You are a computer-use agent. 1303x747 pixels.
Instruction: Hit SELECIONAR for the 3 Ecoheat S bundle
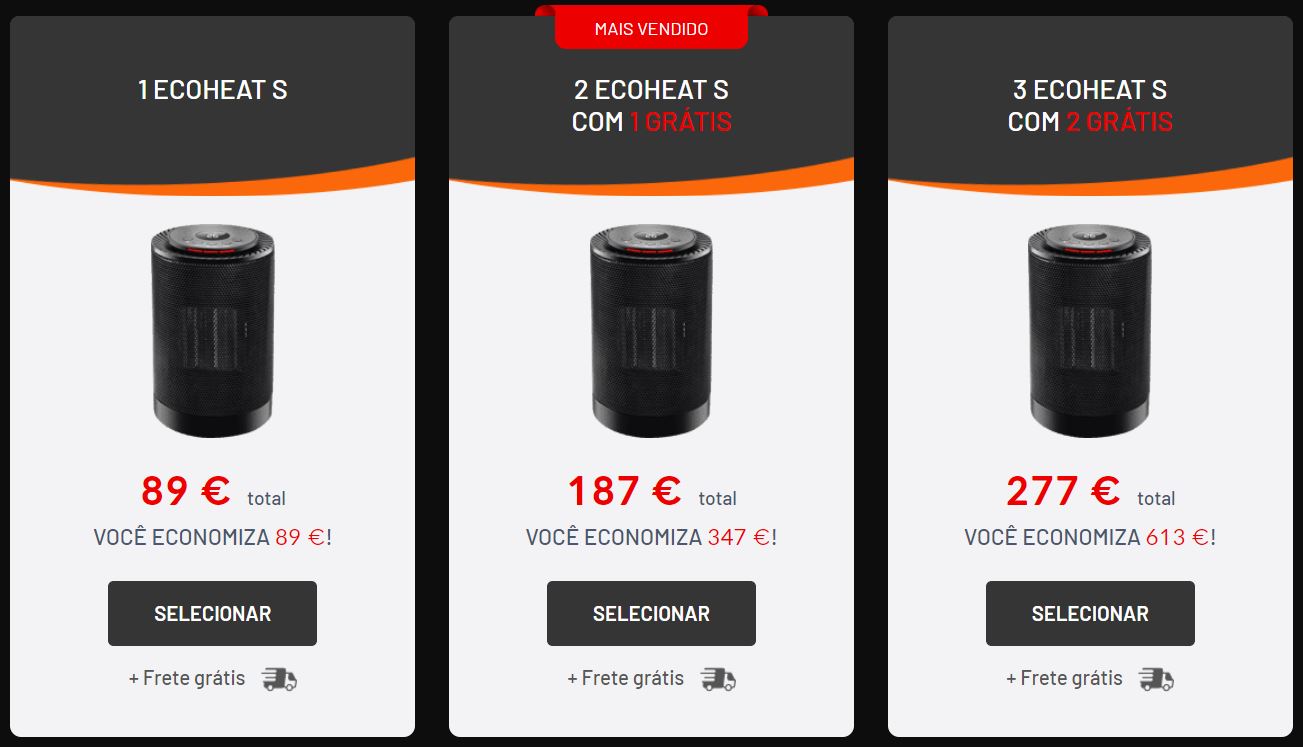[1090, 613]
